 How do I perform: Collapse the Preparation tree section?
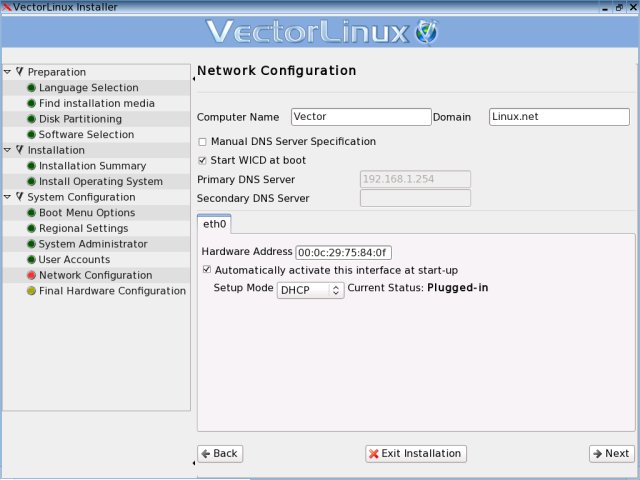(7, 72)
